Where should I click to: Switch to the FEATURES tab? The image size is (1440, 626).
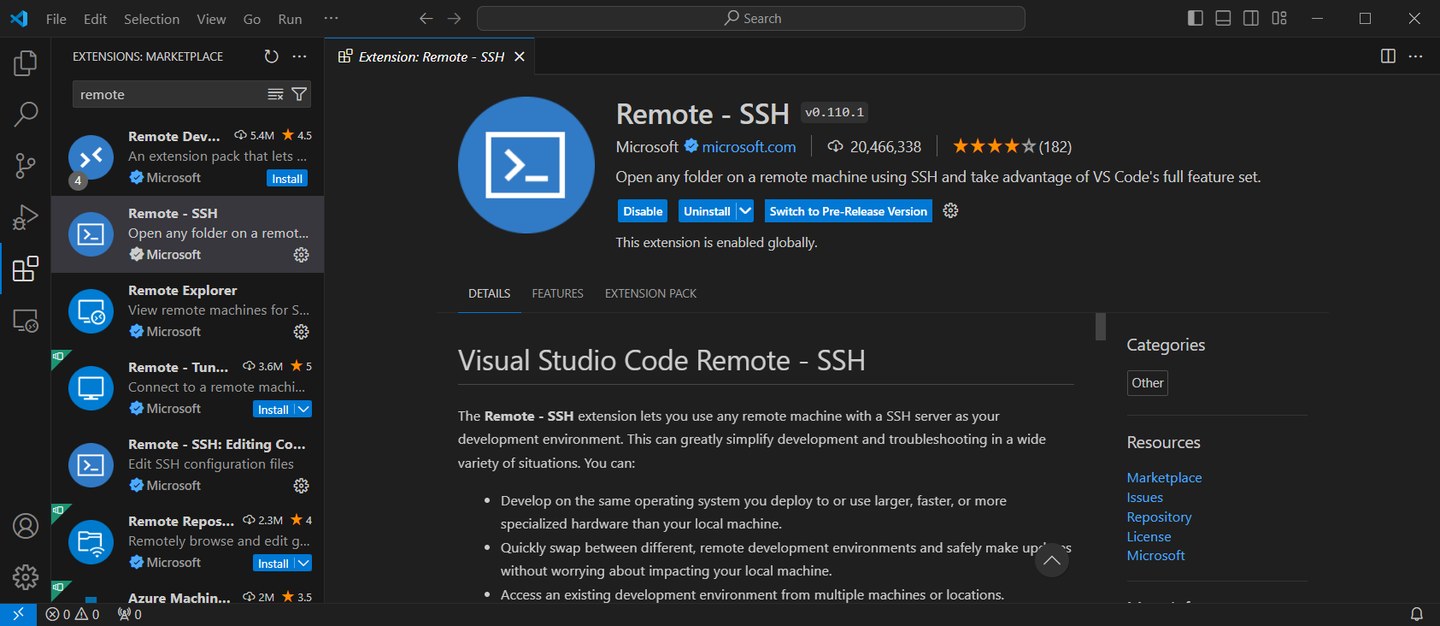557,293
